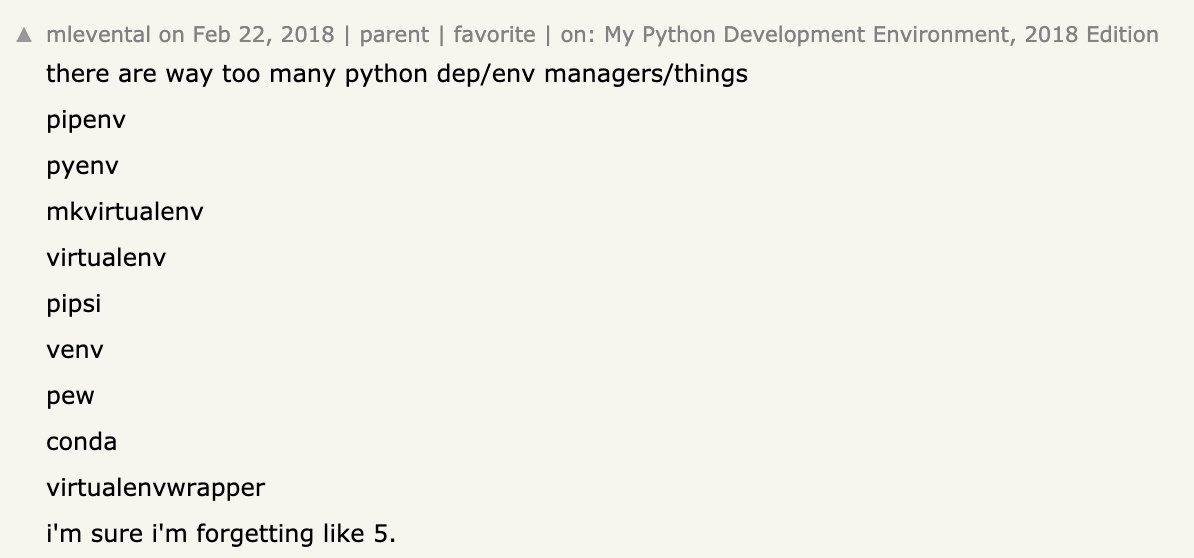Click the "venv" line below pipsi
Viewport: 1194px width, 558px height.
(75, 350)
